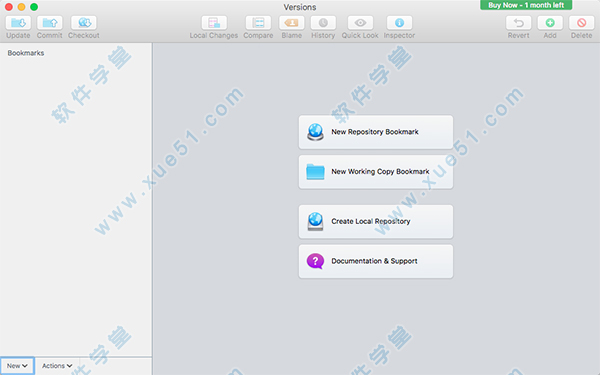600x375 pixels.
Task: Click New Working Copy Bookmark button
Action: (376, 172)
